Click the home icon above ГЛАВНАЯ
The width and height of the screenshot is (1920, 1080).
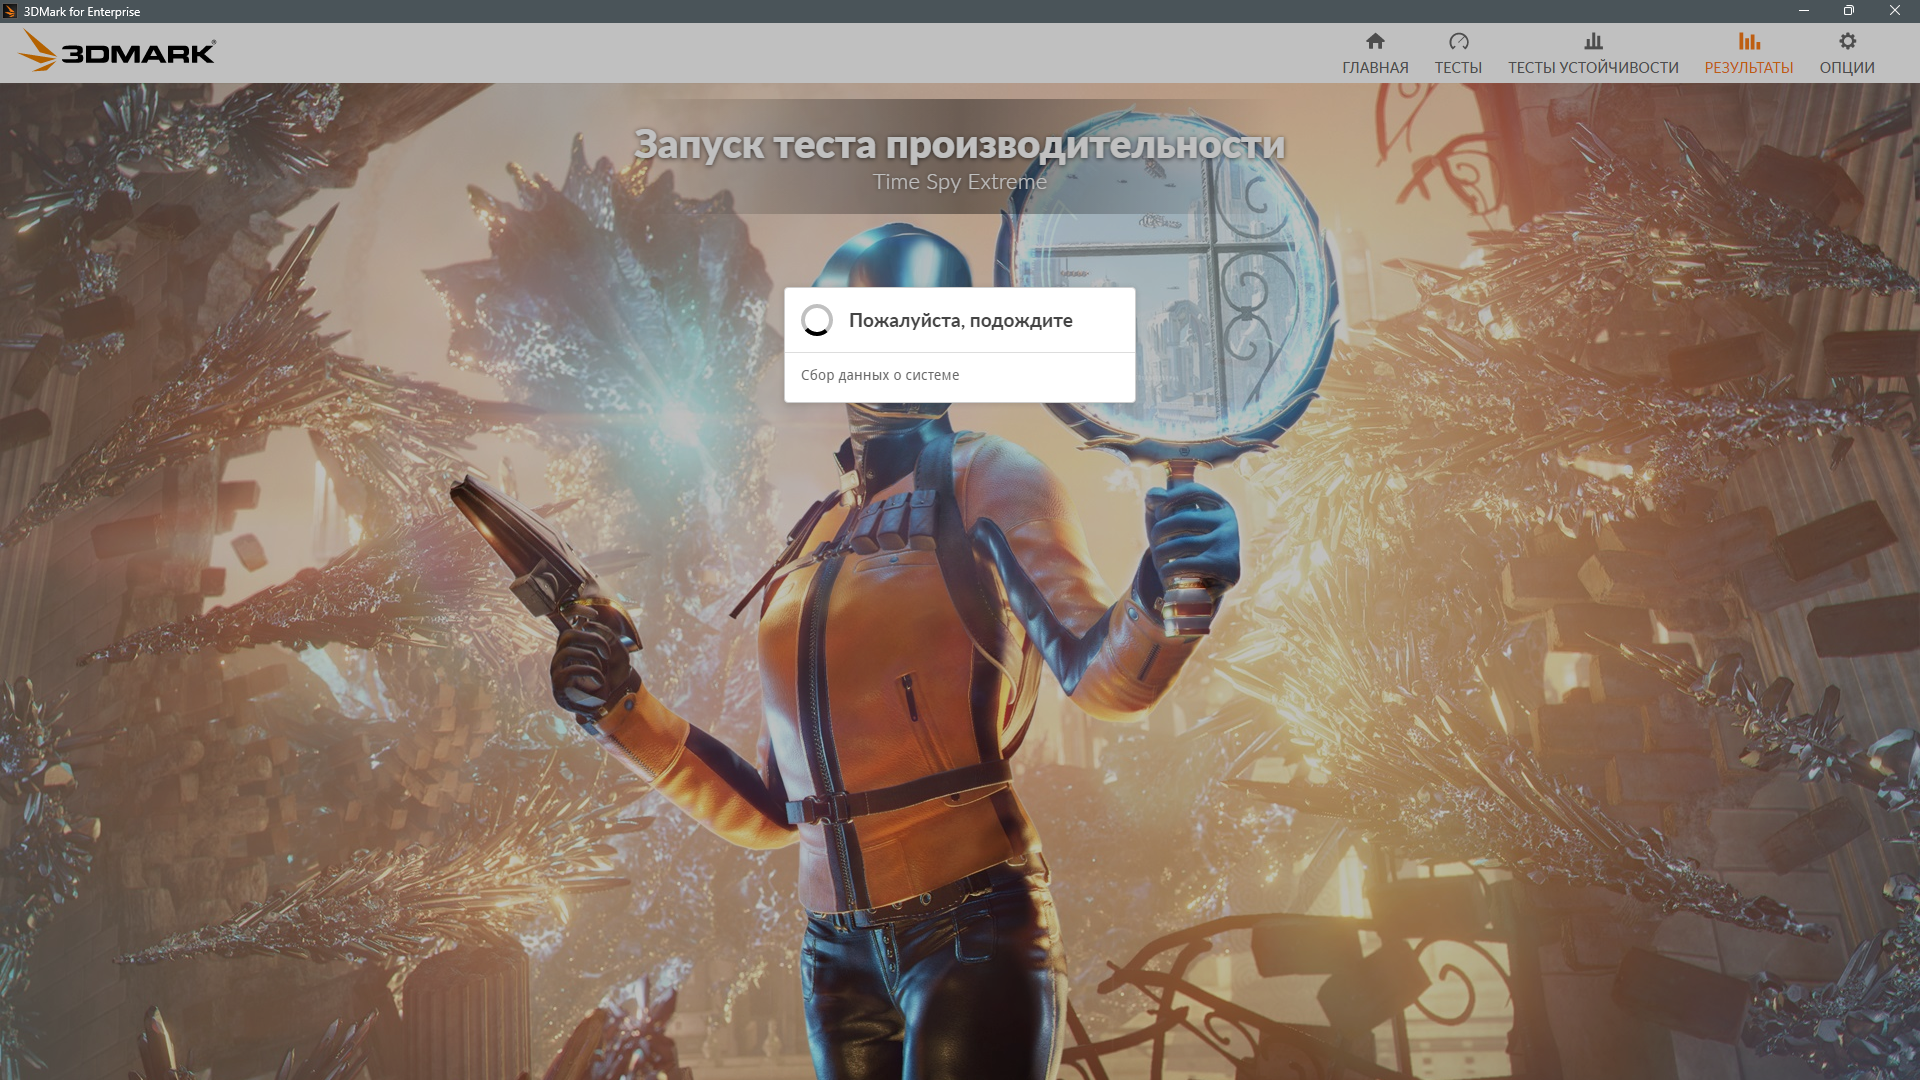pos(1375,41)
